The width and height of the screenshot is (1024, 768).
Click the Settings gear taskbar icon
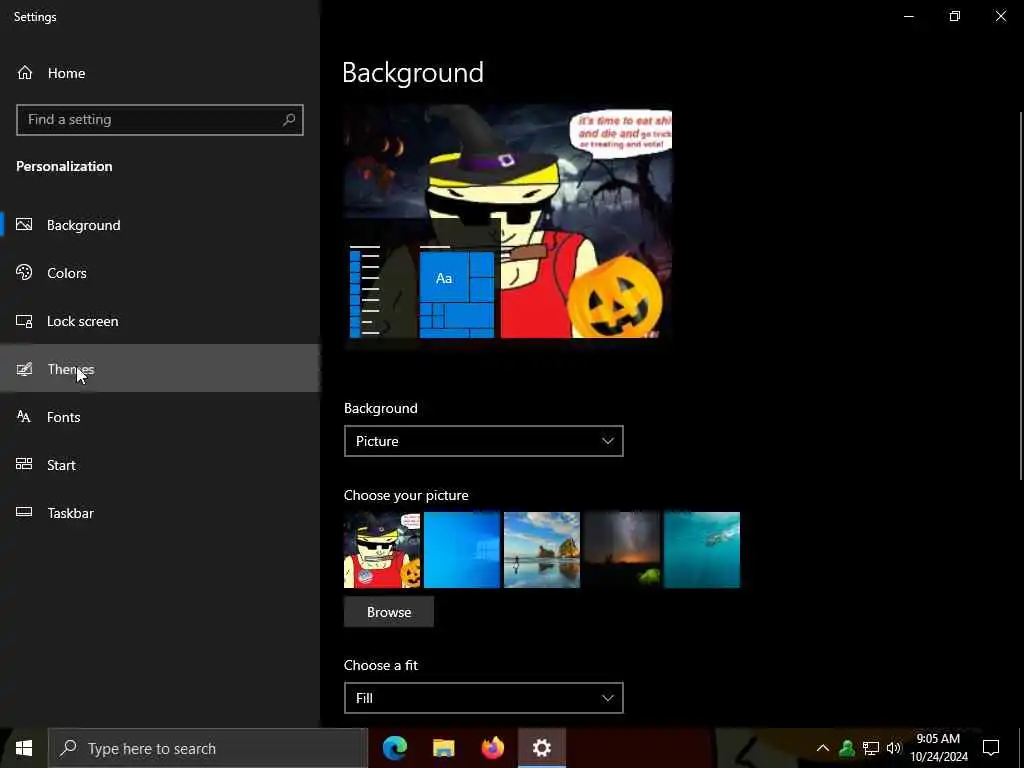click(x=541, y=748)
